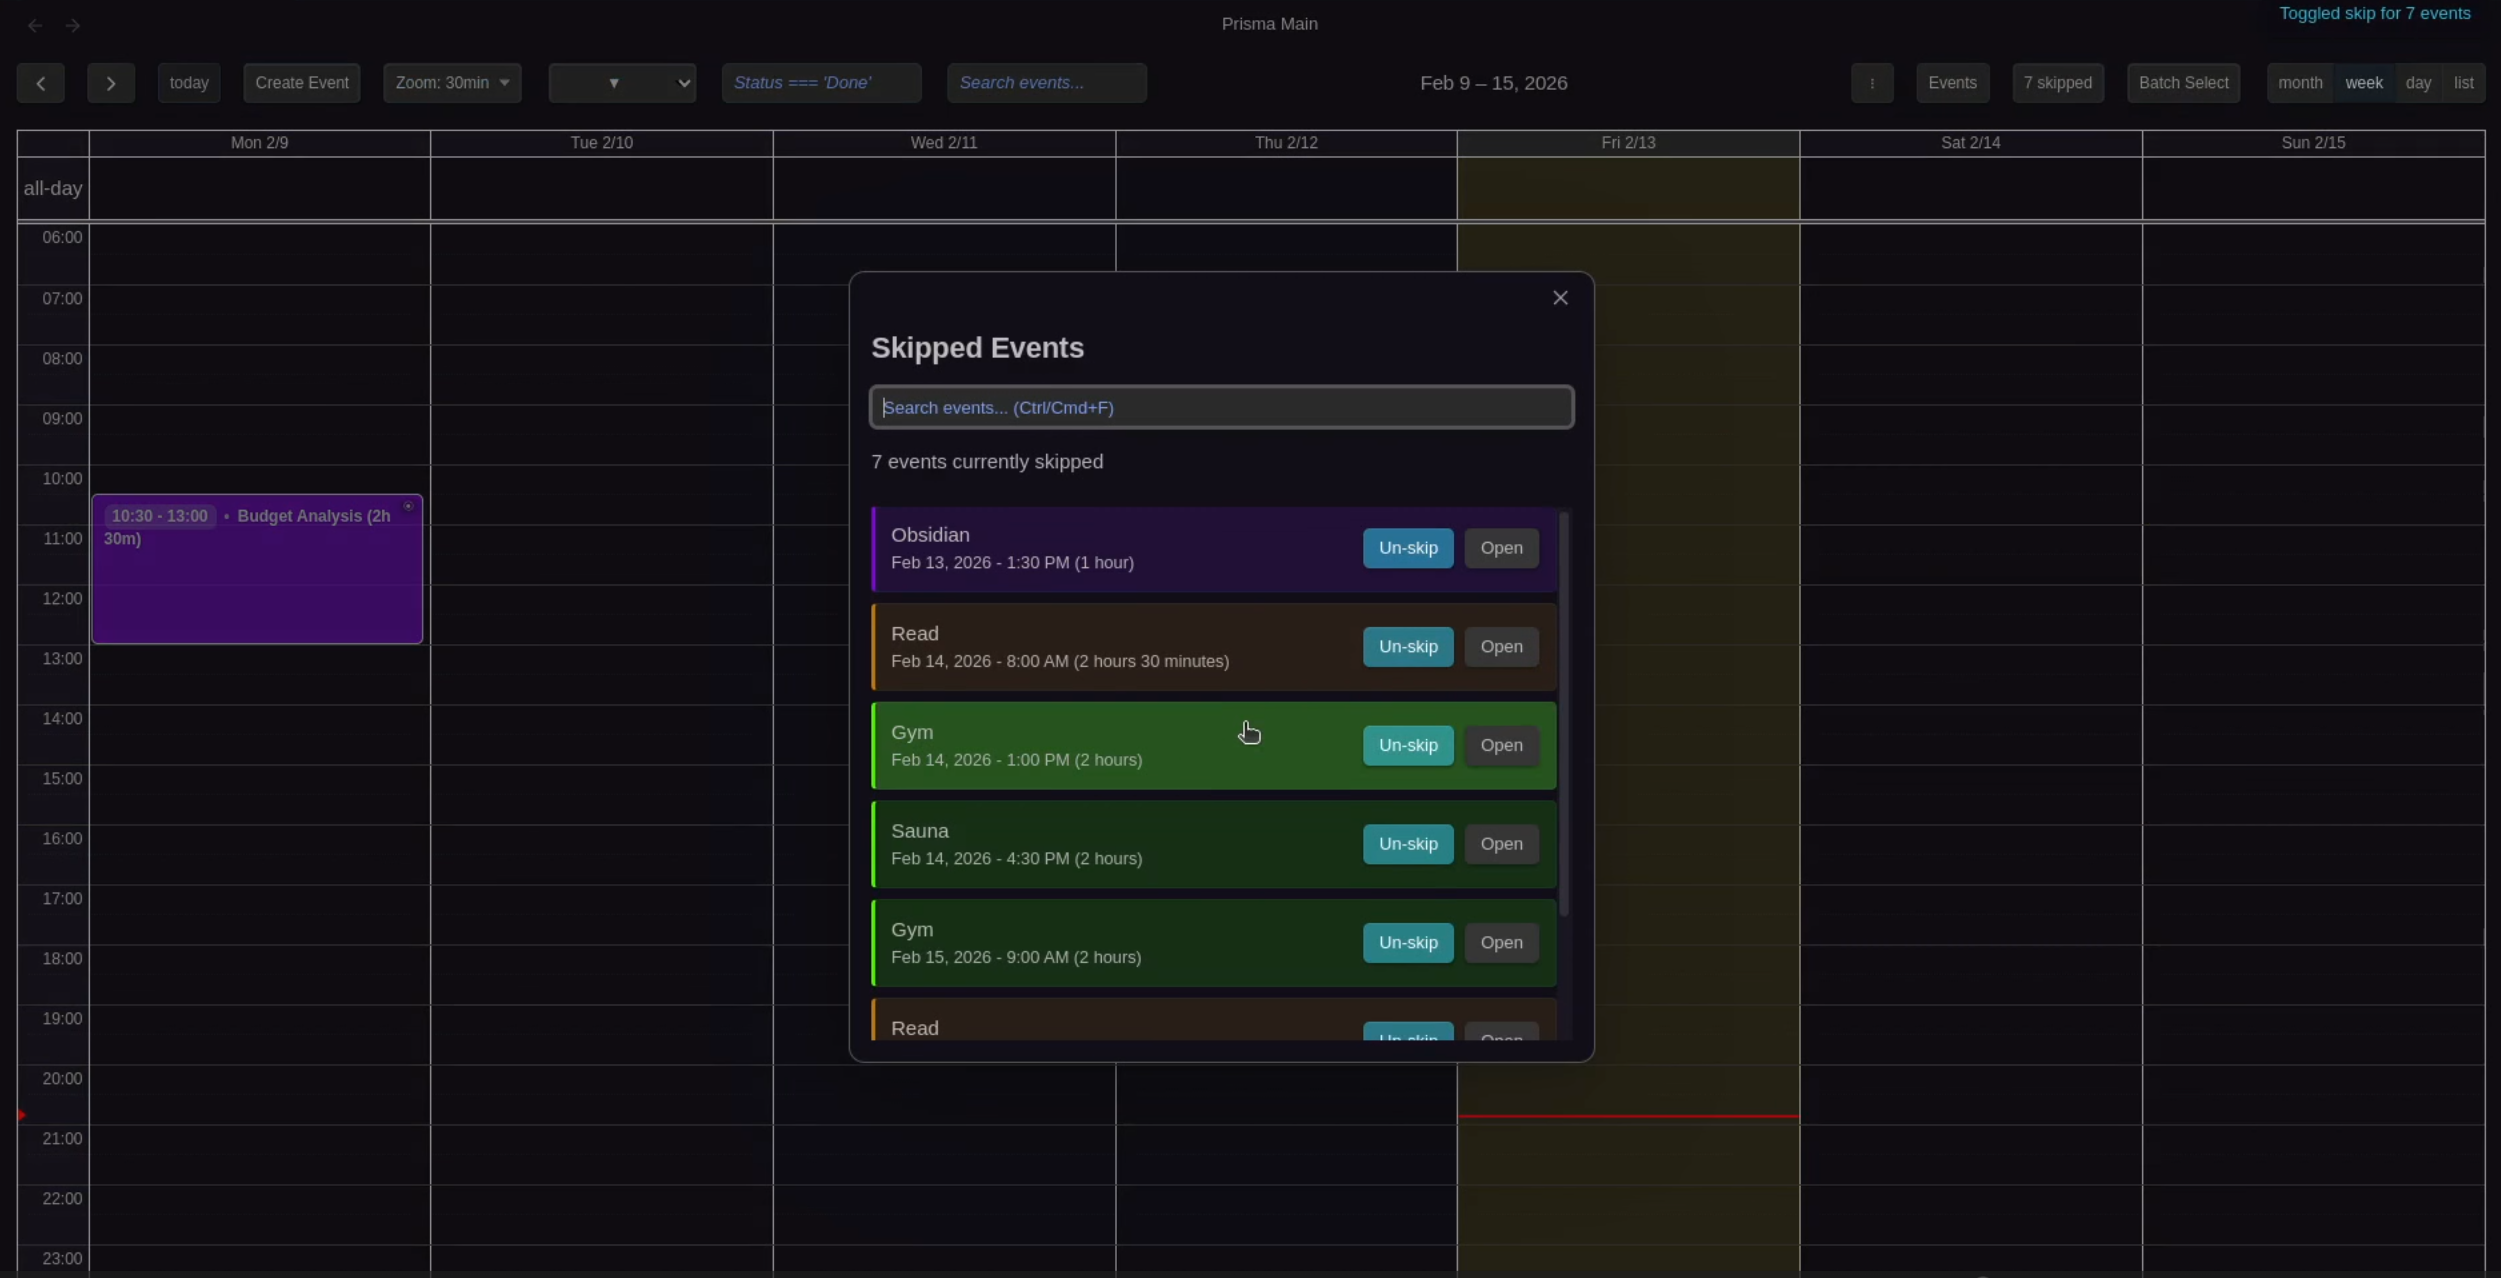Click the small indicator icon on Budget Analysis event

click(x=409, y=506)
